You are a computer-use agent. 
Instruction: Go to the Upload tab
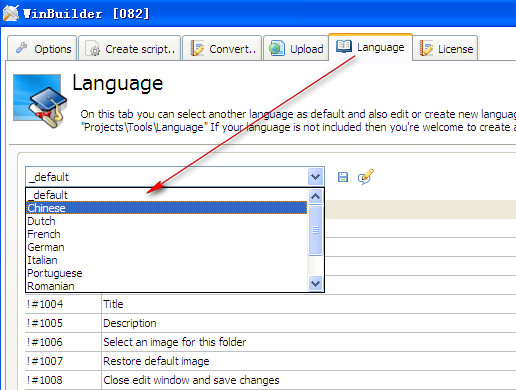tap(296, 49)
